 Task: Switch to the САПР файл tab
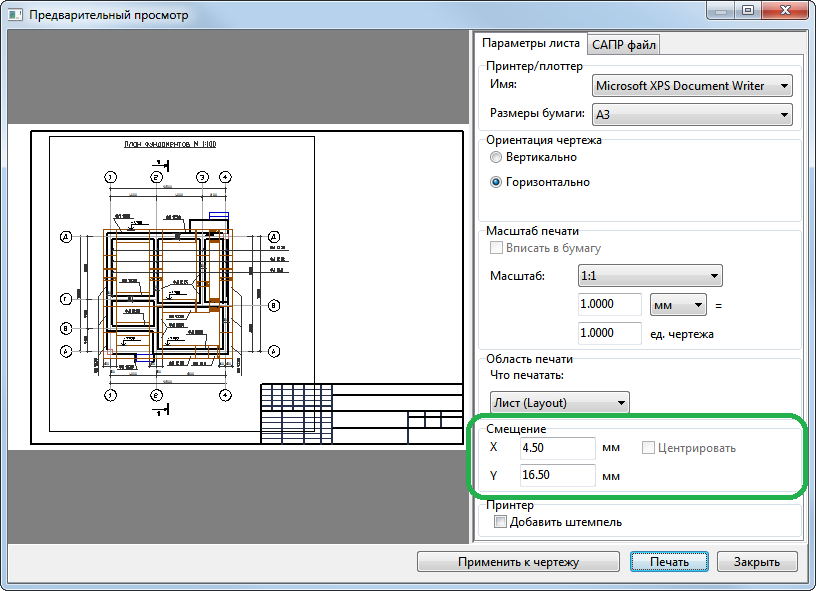coord(623,44)
